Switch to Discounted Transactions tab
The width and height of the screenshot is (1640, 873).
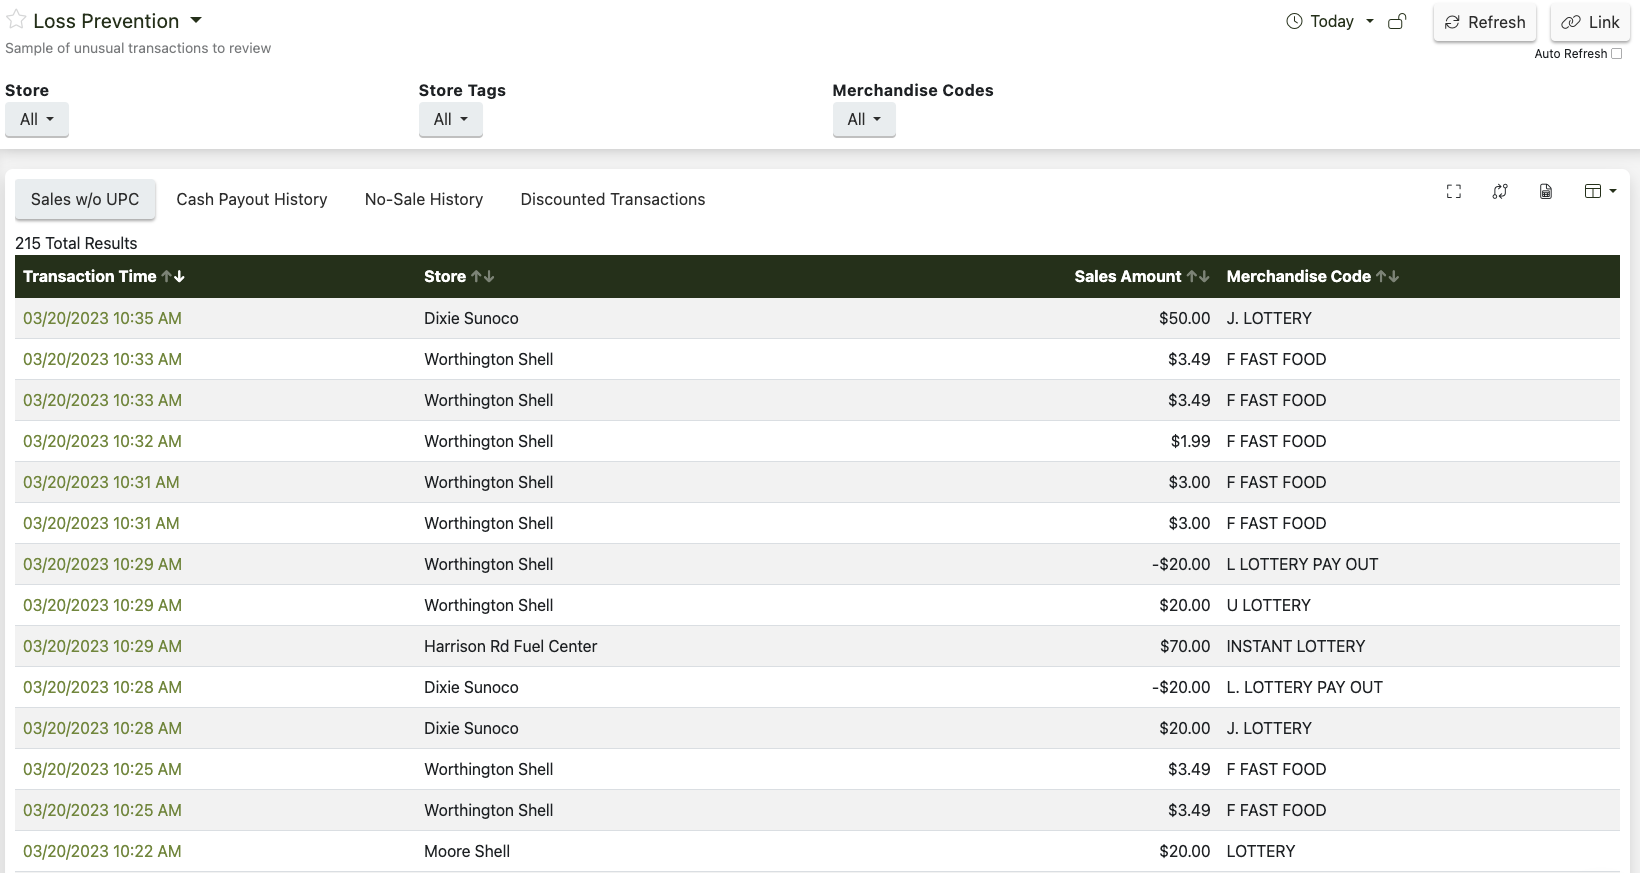[613, 199]
